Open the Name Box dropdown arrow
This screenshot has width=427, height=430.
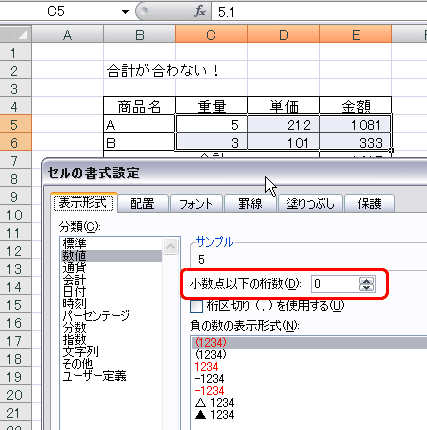pos(125,12)
